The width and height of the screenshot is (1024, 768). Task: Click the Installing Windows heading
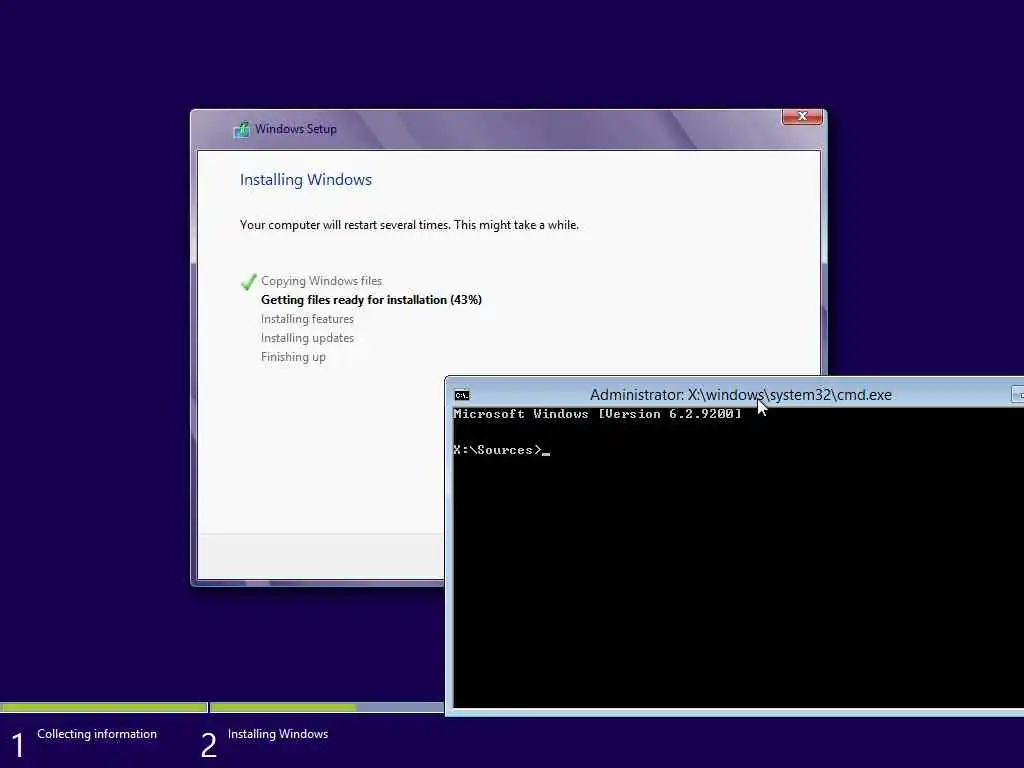[306, 180]
